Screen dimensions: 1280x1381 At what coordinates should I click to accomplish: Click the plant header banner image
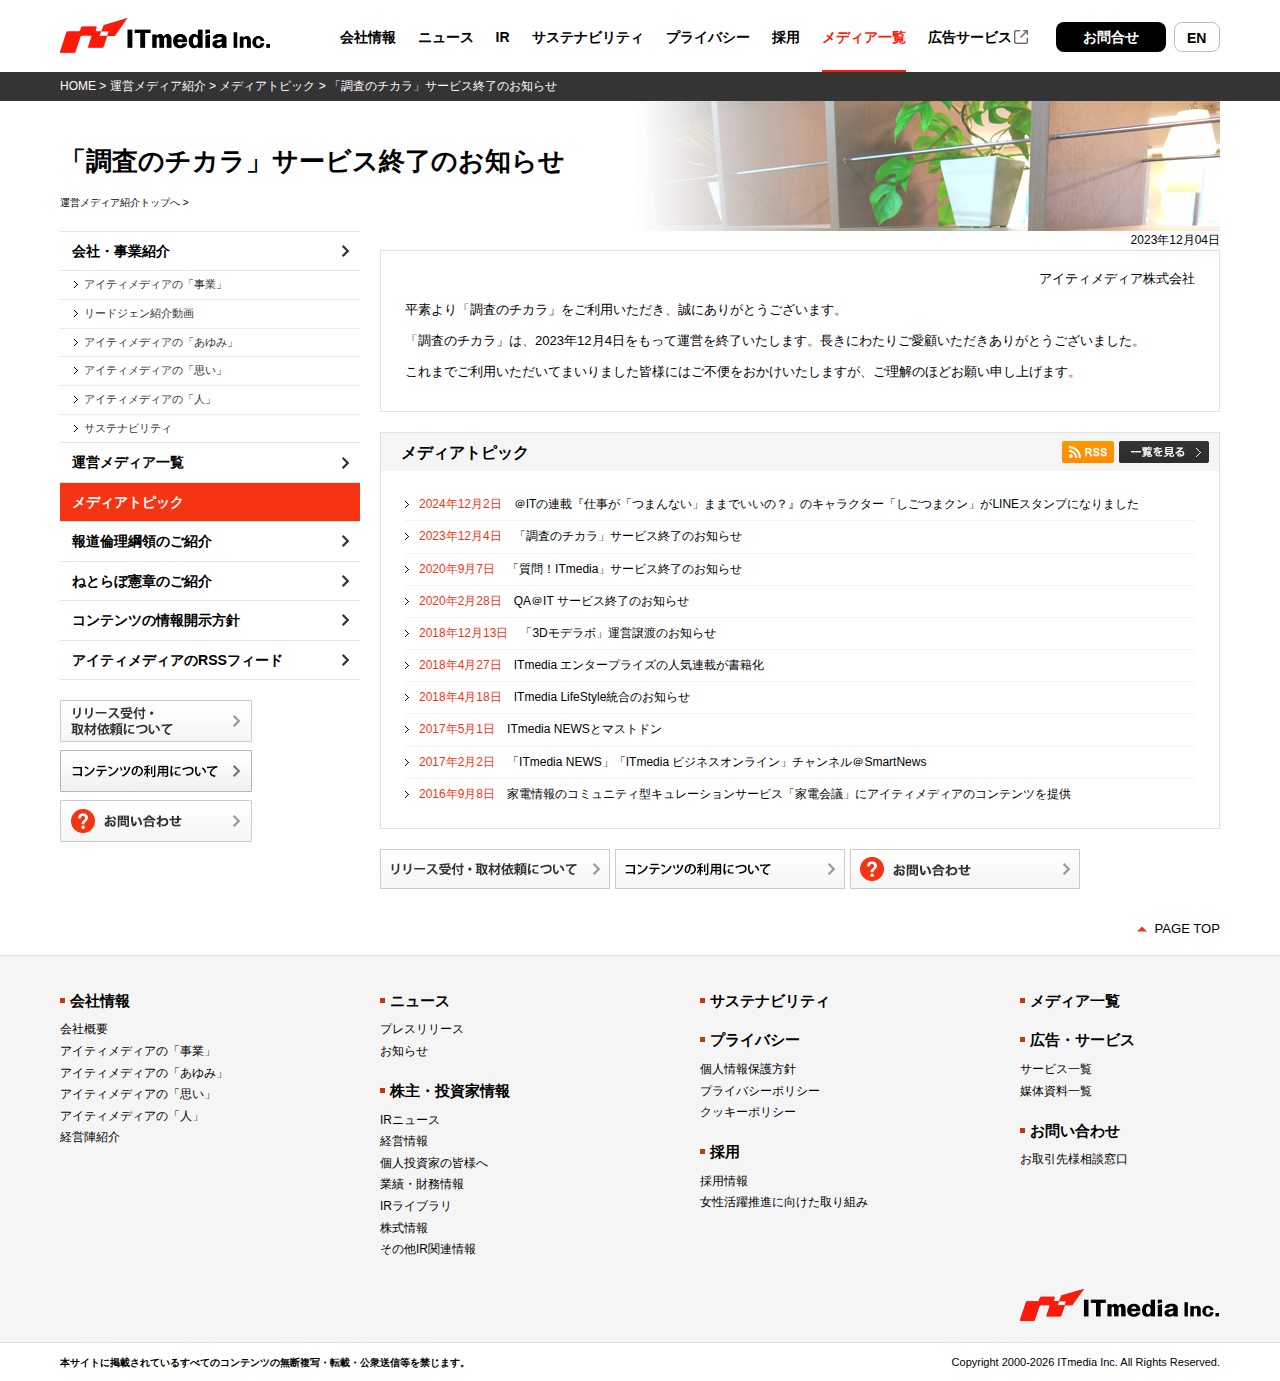click(x=930, y=166)
